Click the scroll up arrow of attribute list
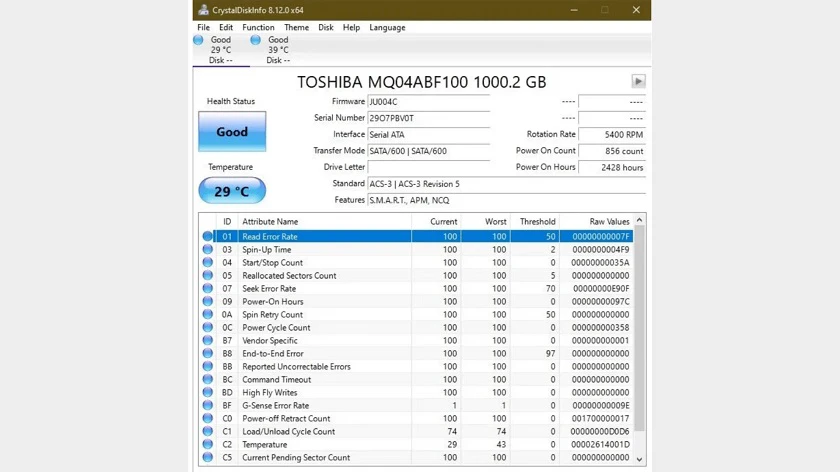 tap(639, 220)
